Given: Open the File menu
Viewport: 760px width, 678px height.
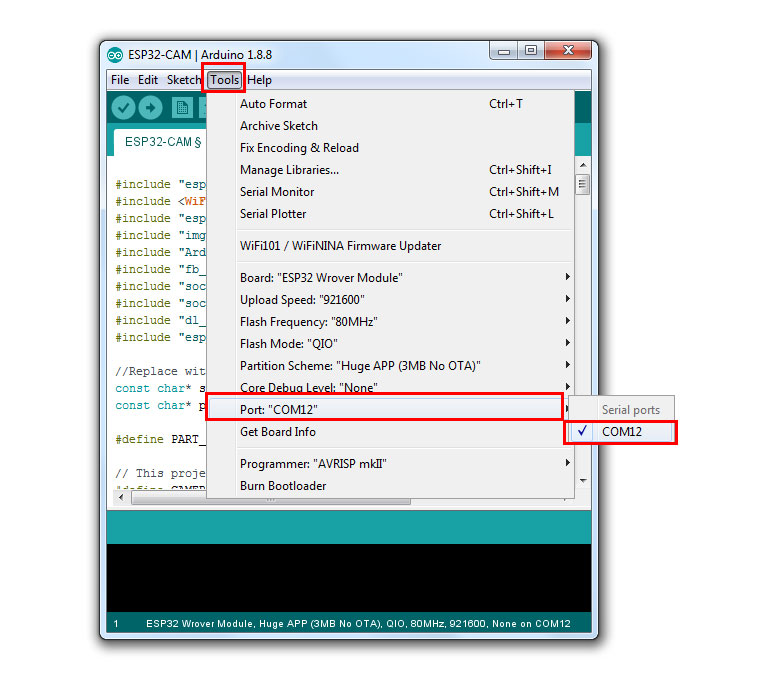Looking at the screenshot, I should (x=120, y=80).
